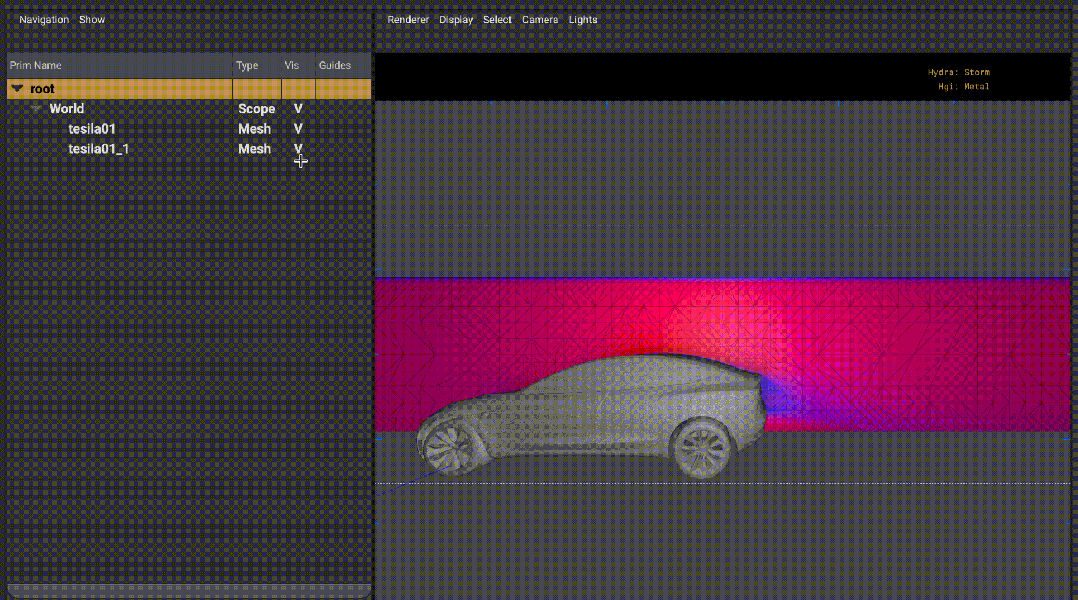Collapse the root prim disclosure triangle
This screenshot has width=1078, height=600.
tap(17, 89)
